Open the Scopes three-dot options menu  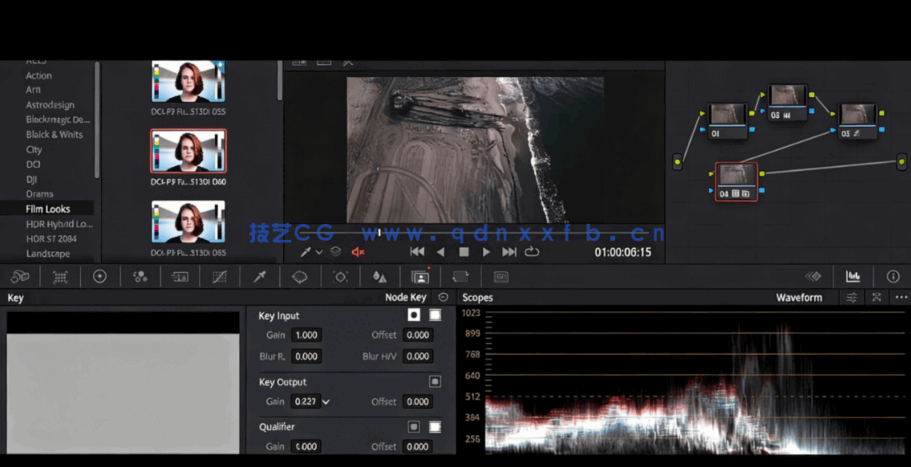[901, 297]
